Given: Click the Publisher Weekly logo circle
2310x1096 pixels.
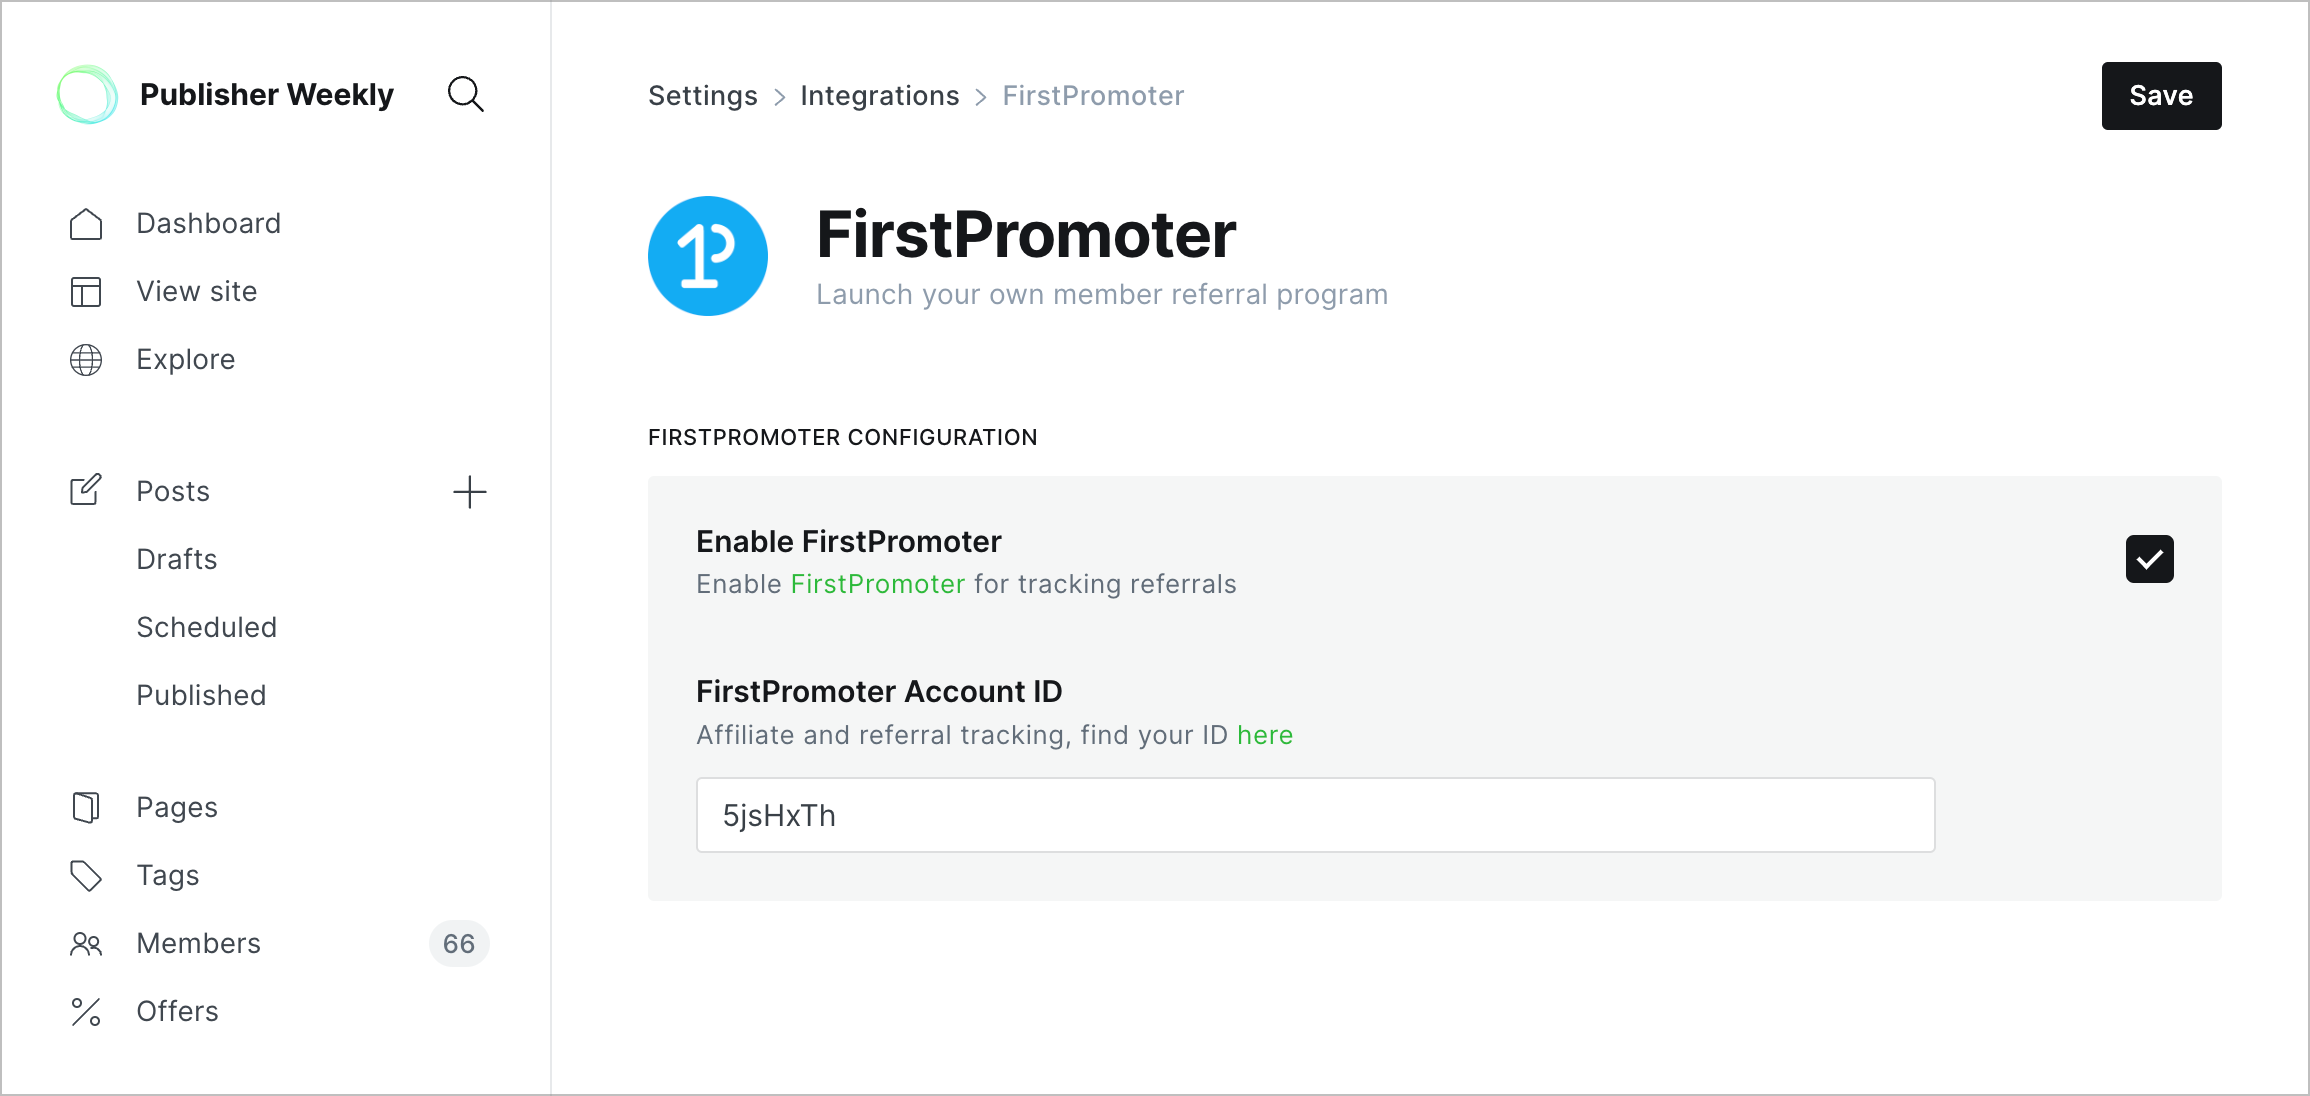Looking at the screenshot, I should pos(87,94).
